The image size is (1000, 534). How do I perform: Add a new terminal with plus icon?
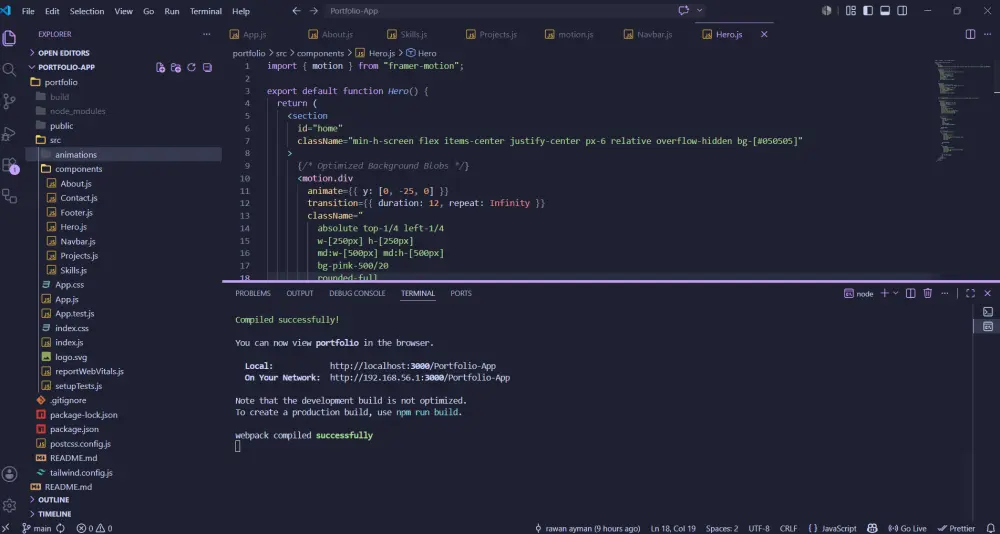point(884,293)
